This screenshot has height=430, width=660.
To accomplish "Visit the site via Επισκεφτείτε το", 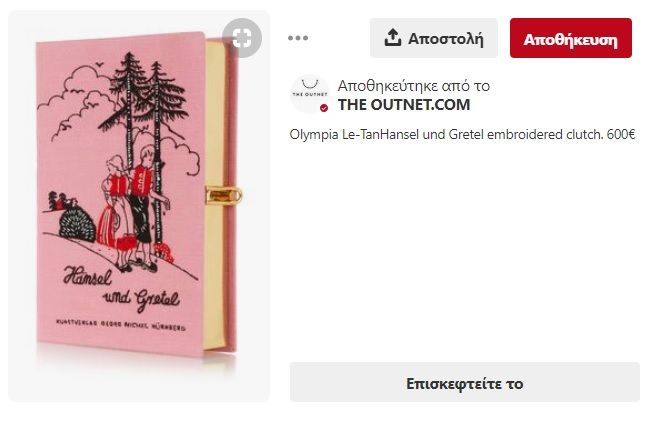I will [x=465, y=382].
